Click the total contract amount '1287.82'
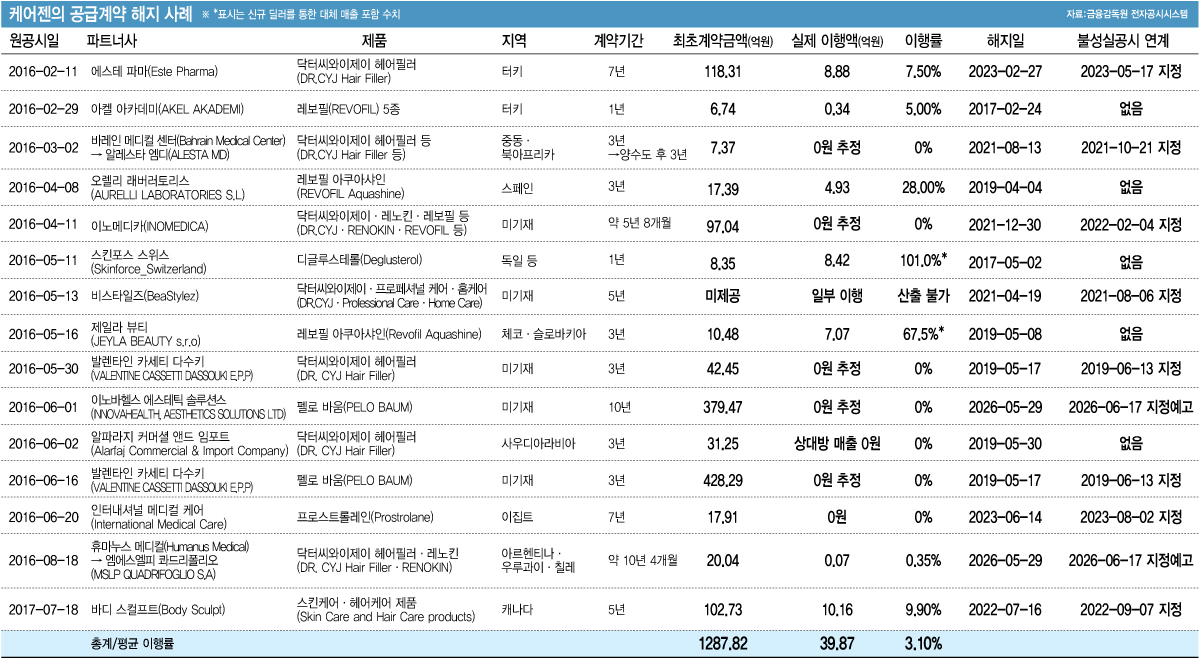The image size is (1200, 658). click(x=723, y=645)
